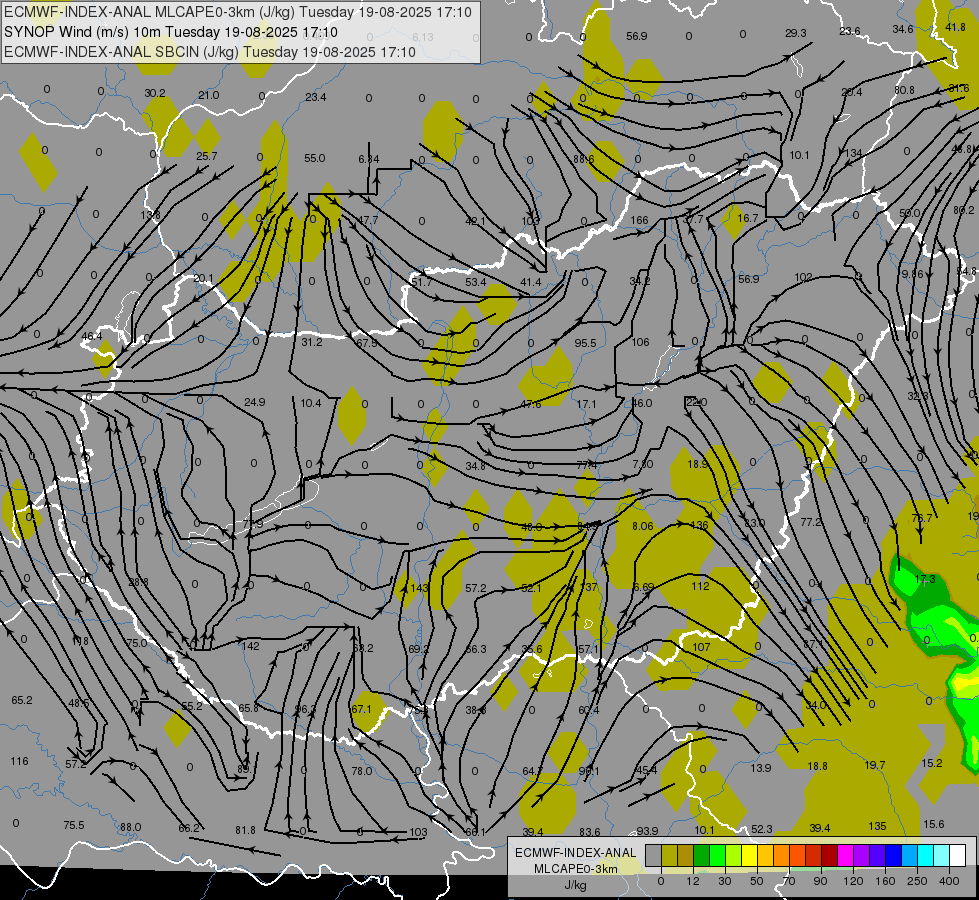
Task: Pick the sky blue swatch right of pure blue
Action: coord(909,855)
